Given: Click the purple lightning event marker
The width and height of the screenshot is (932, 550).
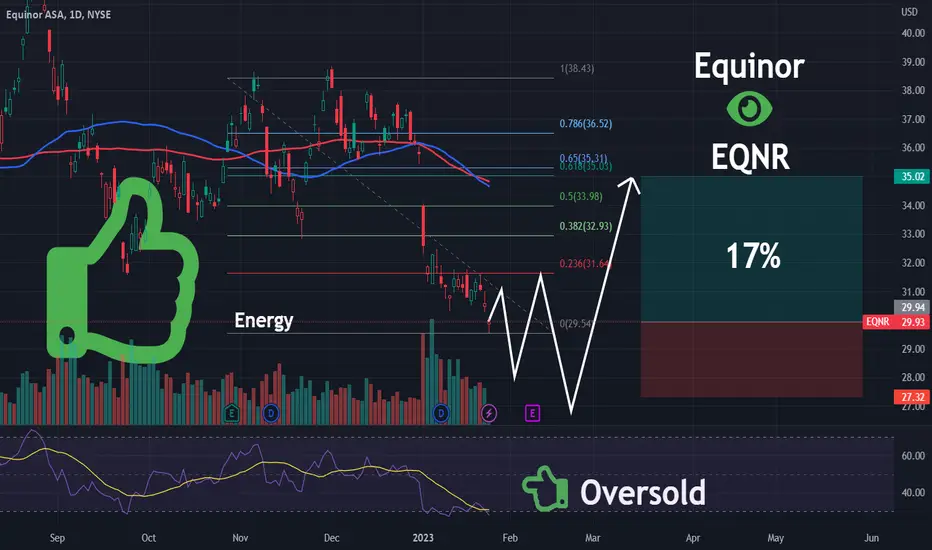Looking at the screenshot, I should [489, 413].
